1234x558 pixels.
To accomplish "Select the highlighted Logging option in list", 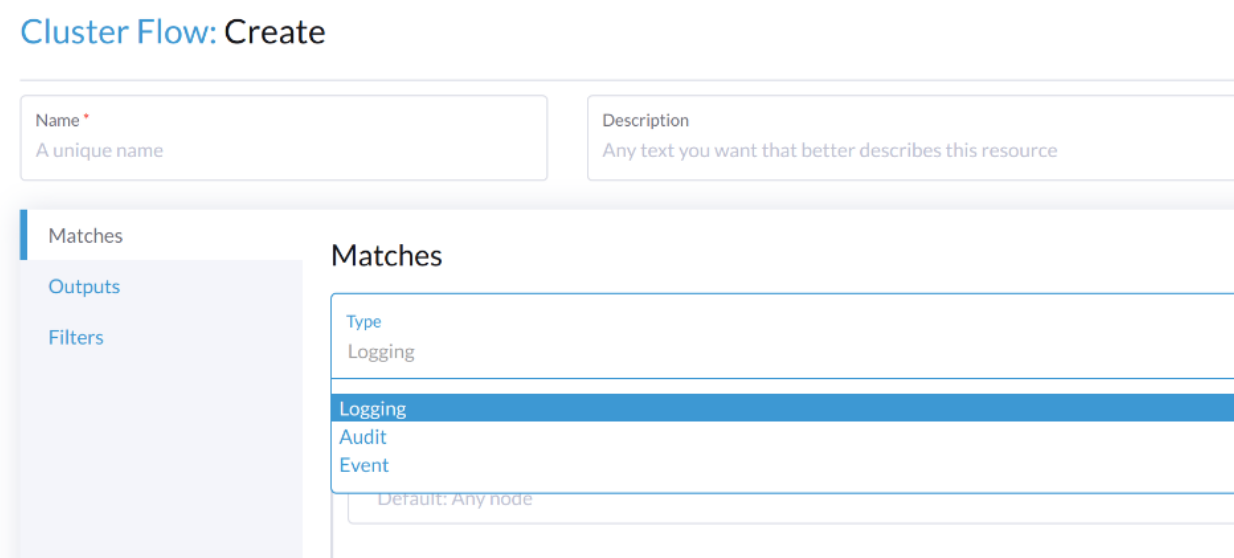I will click(373, 408).
